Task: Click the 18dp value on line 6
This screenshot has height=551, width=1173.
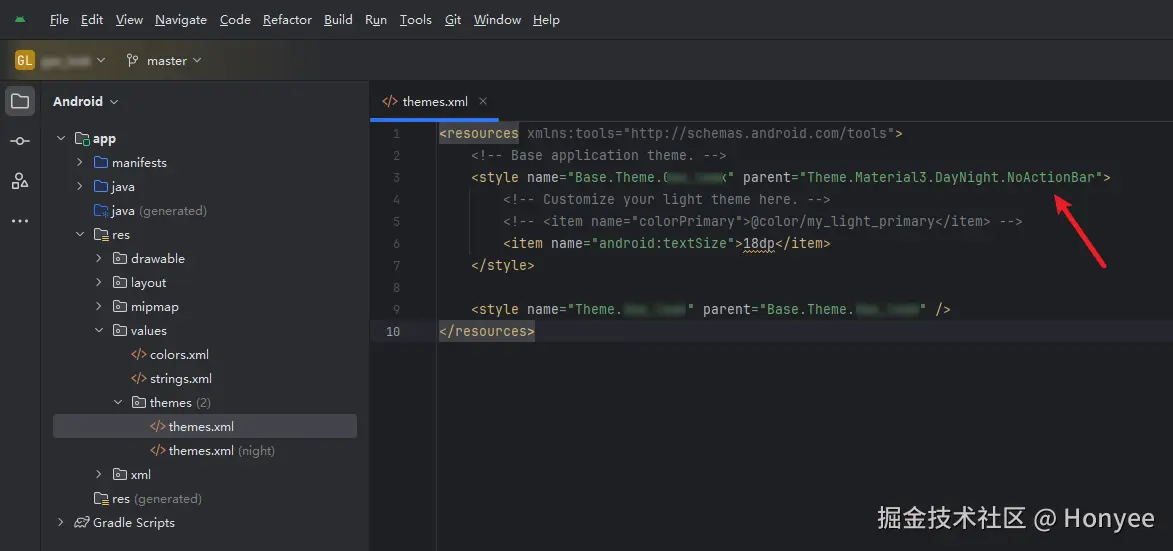Action: (x=759, y=244)
